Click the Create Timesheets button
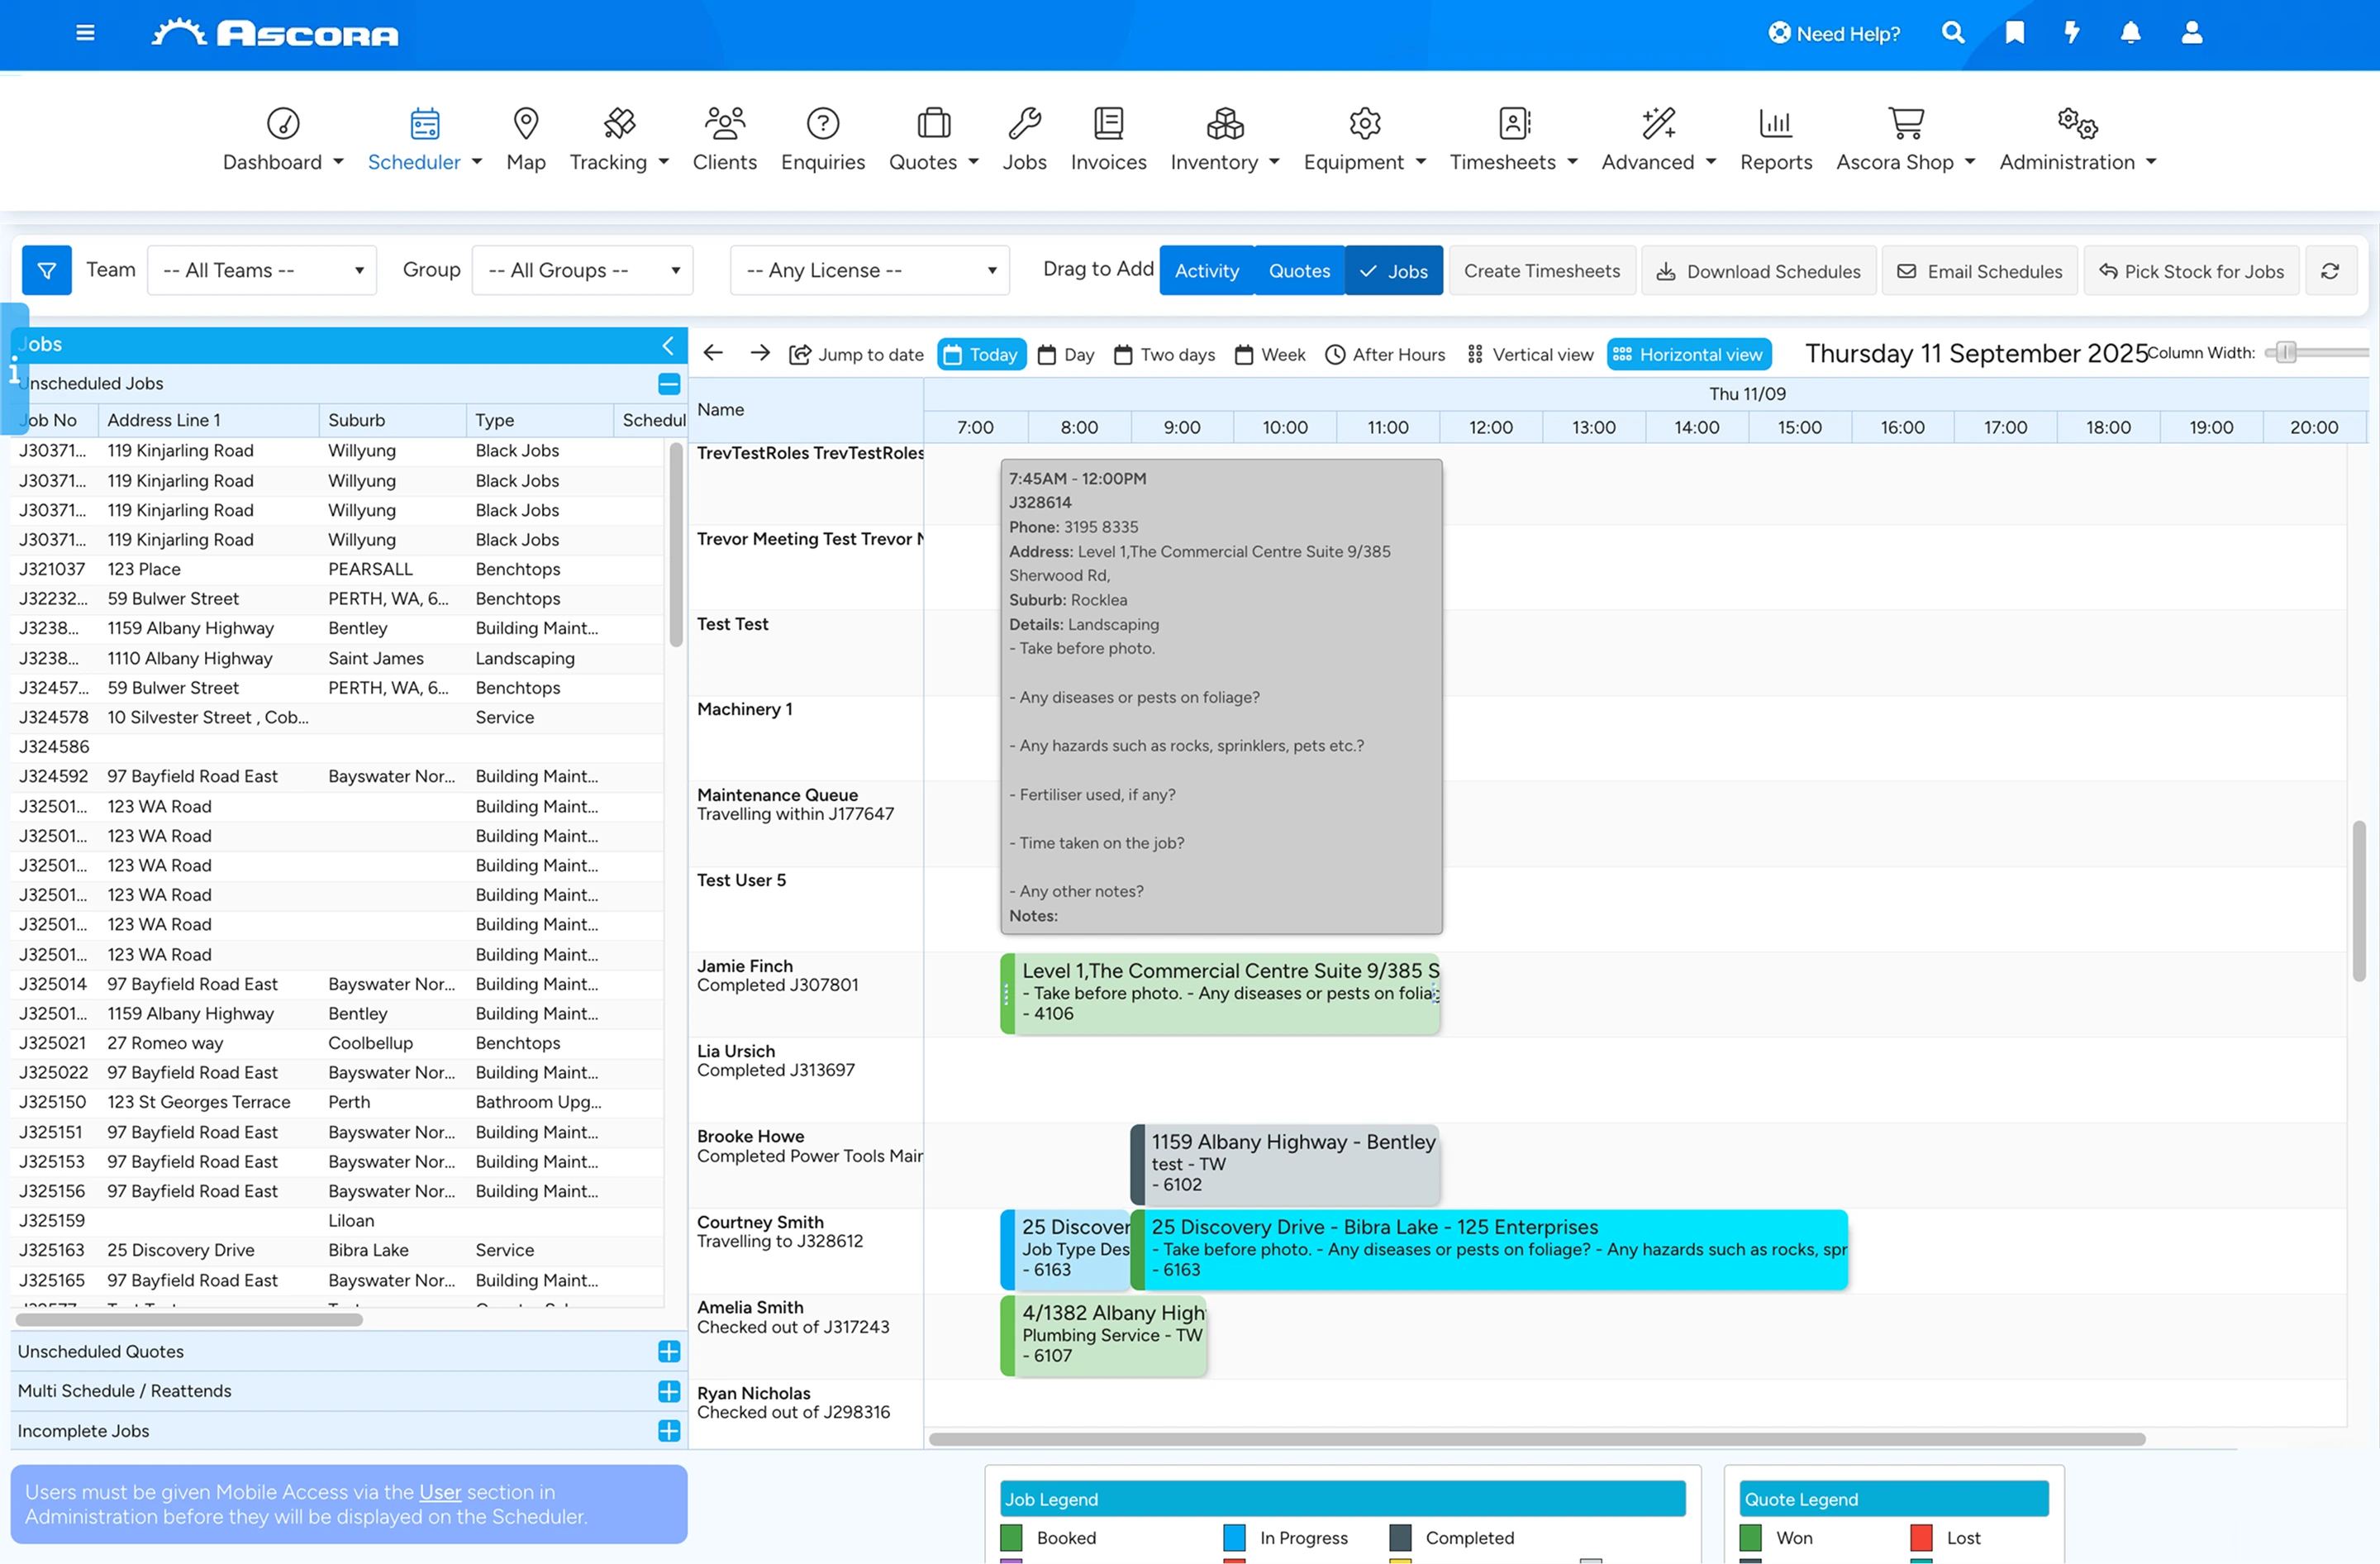This screenshot has width=2380, height=1564. point(1541,271)
